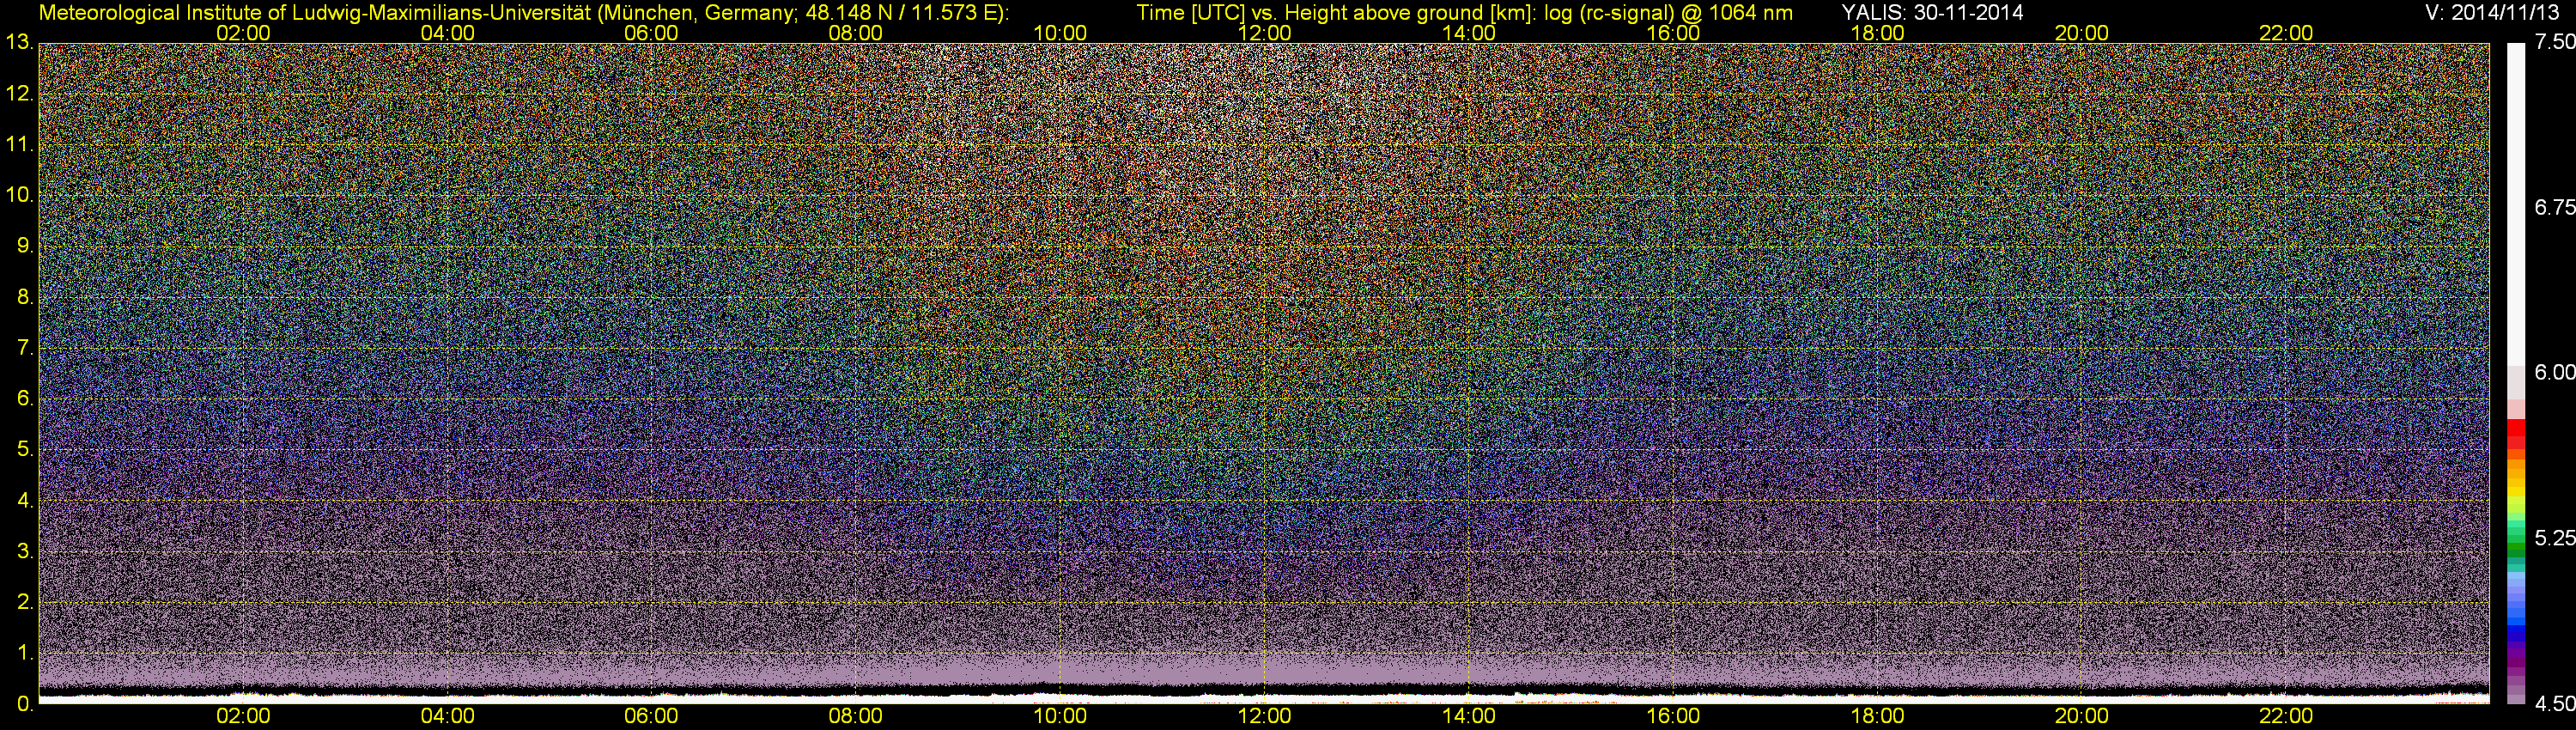Click the height axis label '5.'
This screenshot has height=730, width=2576.
pyautogui.click(x=25, y=449)
